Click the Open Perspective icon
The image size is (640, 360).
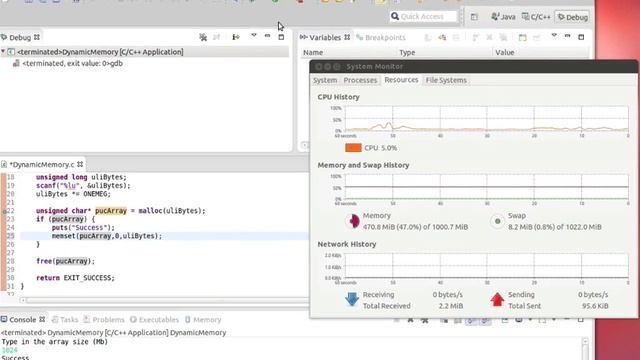pos(474,17)
